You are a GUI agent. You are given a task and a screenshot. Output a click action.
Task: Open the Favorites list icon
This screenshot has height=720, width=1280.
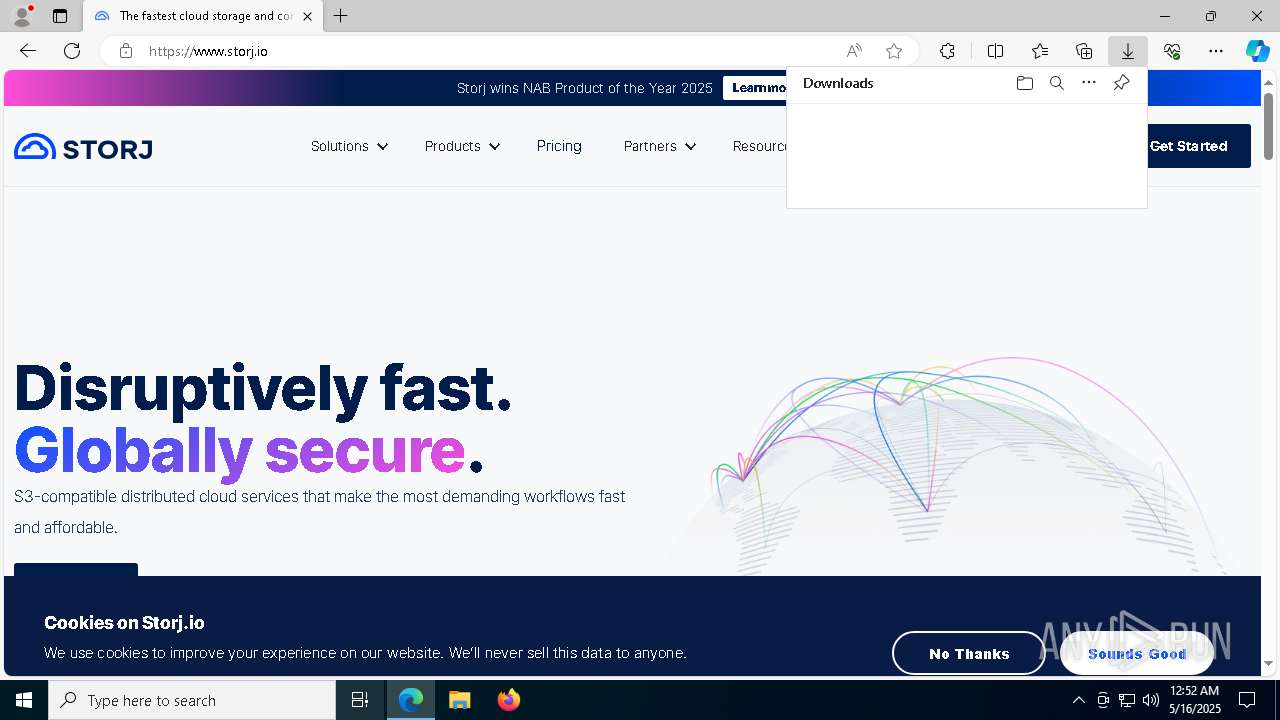click(x=1040, y=51)
